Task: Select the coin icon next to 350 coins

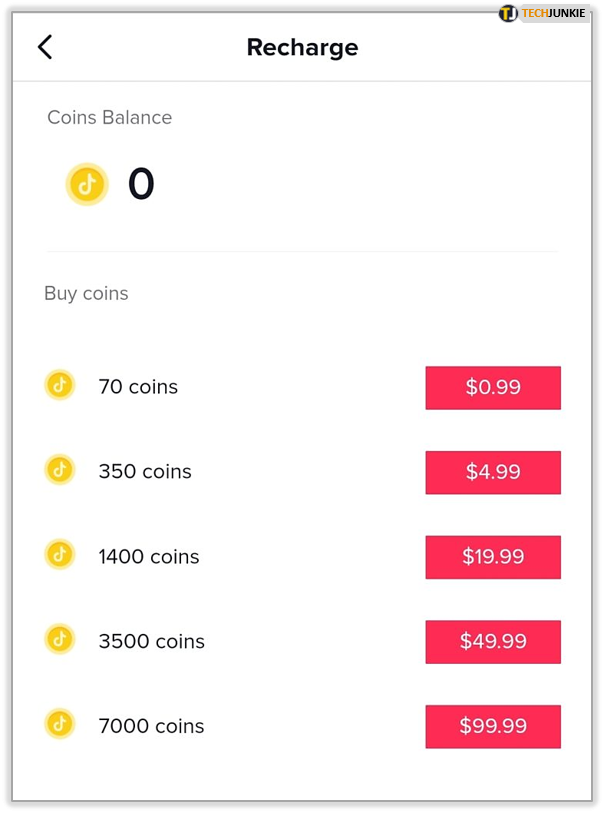Action: [x=59, y=472]
